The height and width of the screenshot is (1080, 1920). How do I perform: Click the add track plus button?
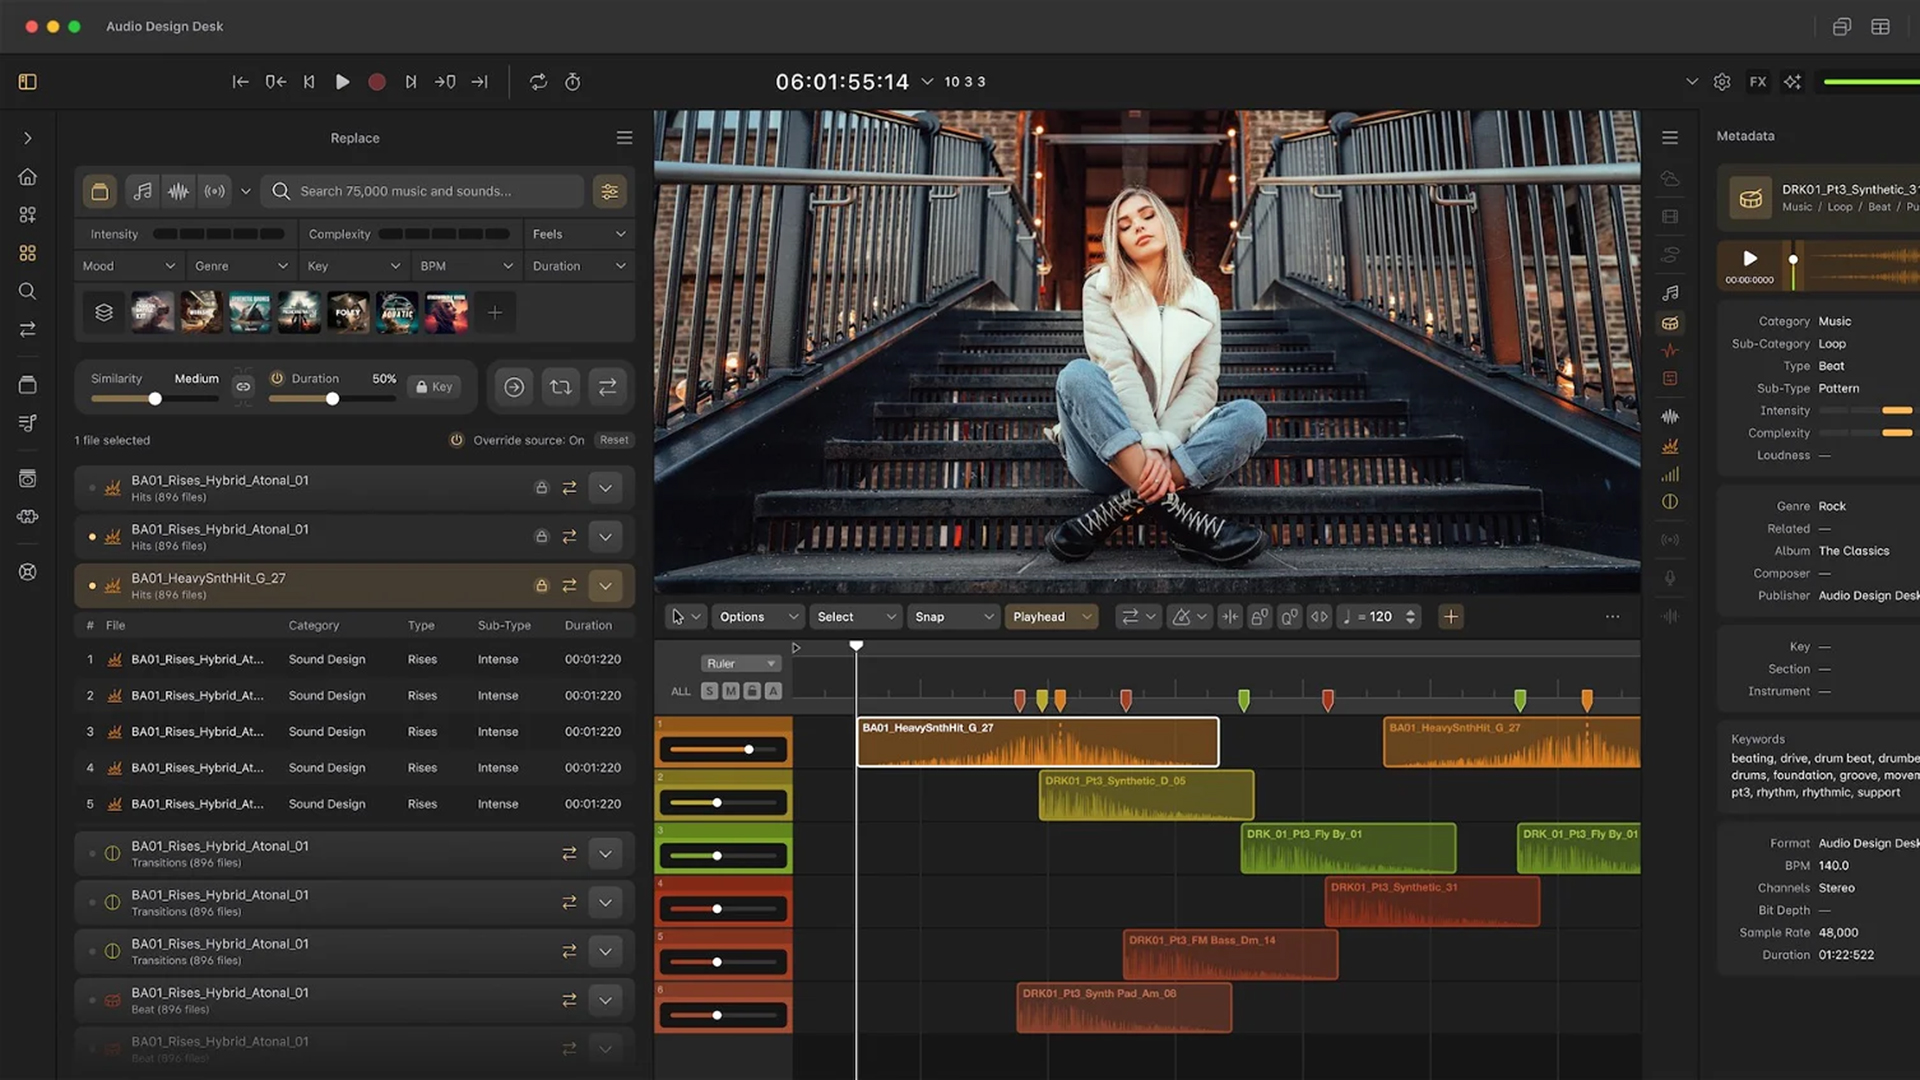(1450, 617)
